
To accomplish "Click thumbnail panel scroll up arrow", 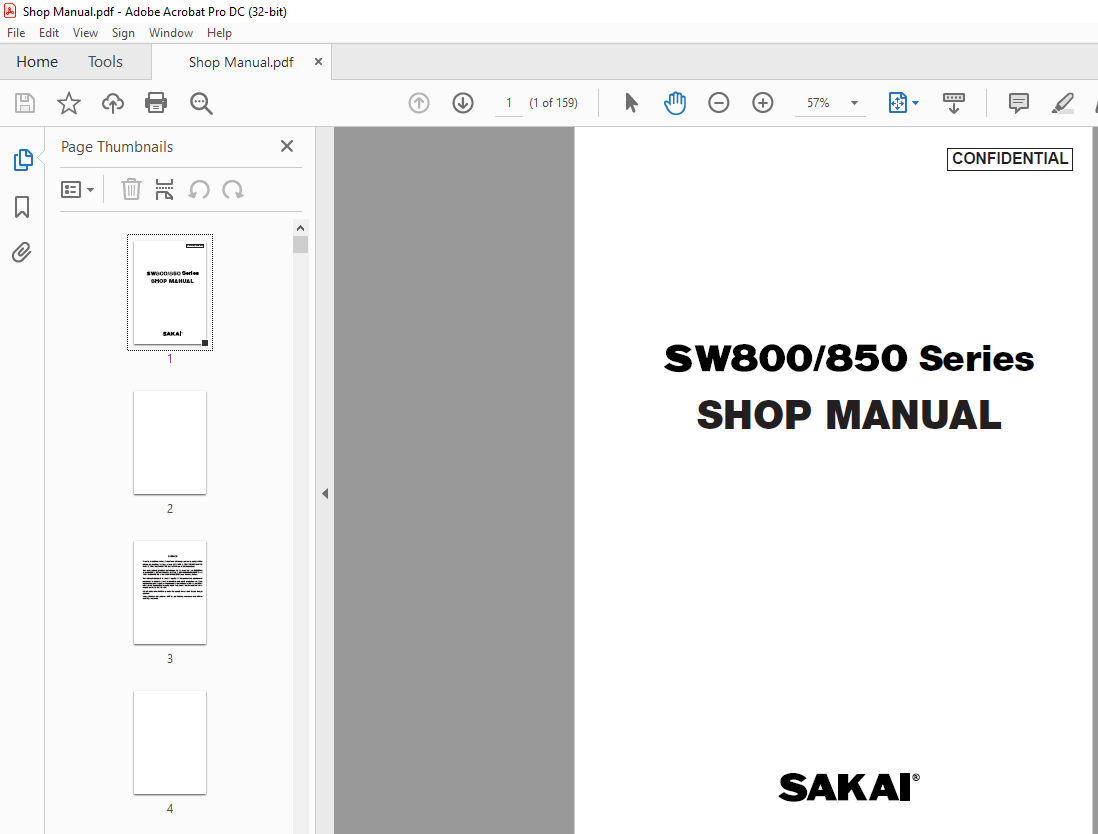I will tap(300, 228).
